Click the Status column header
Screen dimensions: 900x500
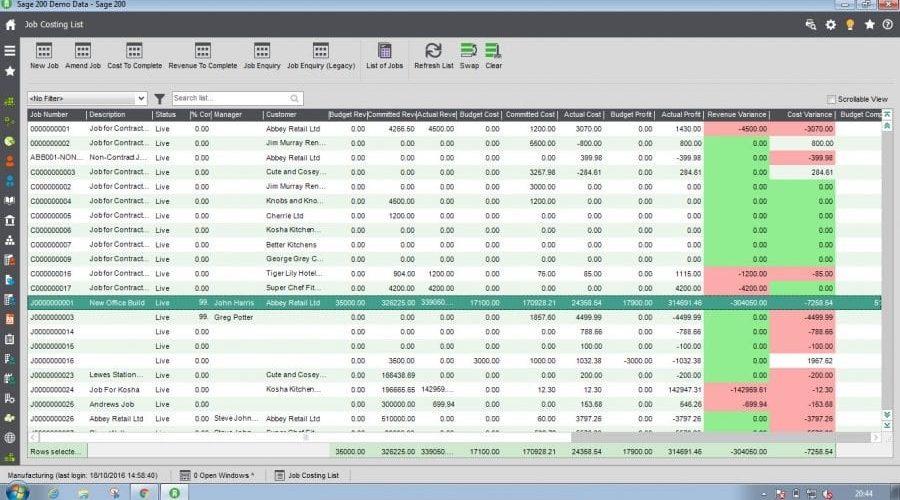click(x=170, y=115)
